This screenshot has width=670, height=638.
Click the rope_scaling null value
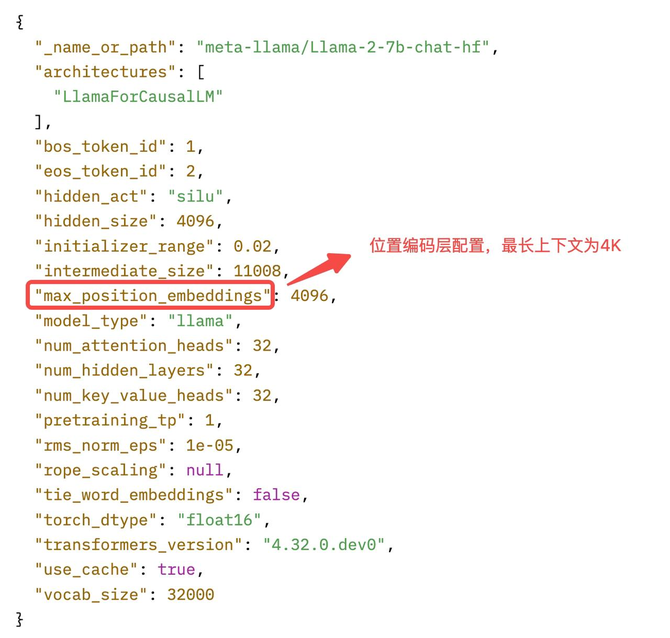pyautogui.click(x=205, y=470)
